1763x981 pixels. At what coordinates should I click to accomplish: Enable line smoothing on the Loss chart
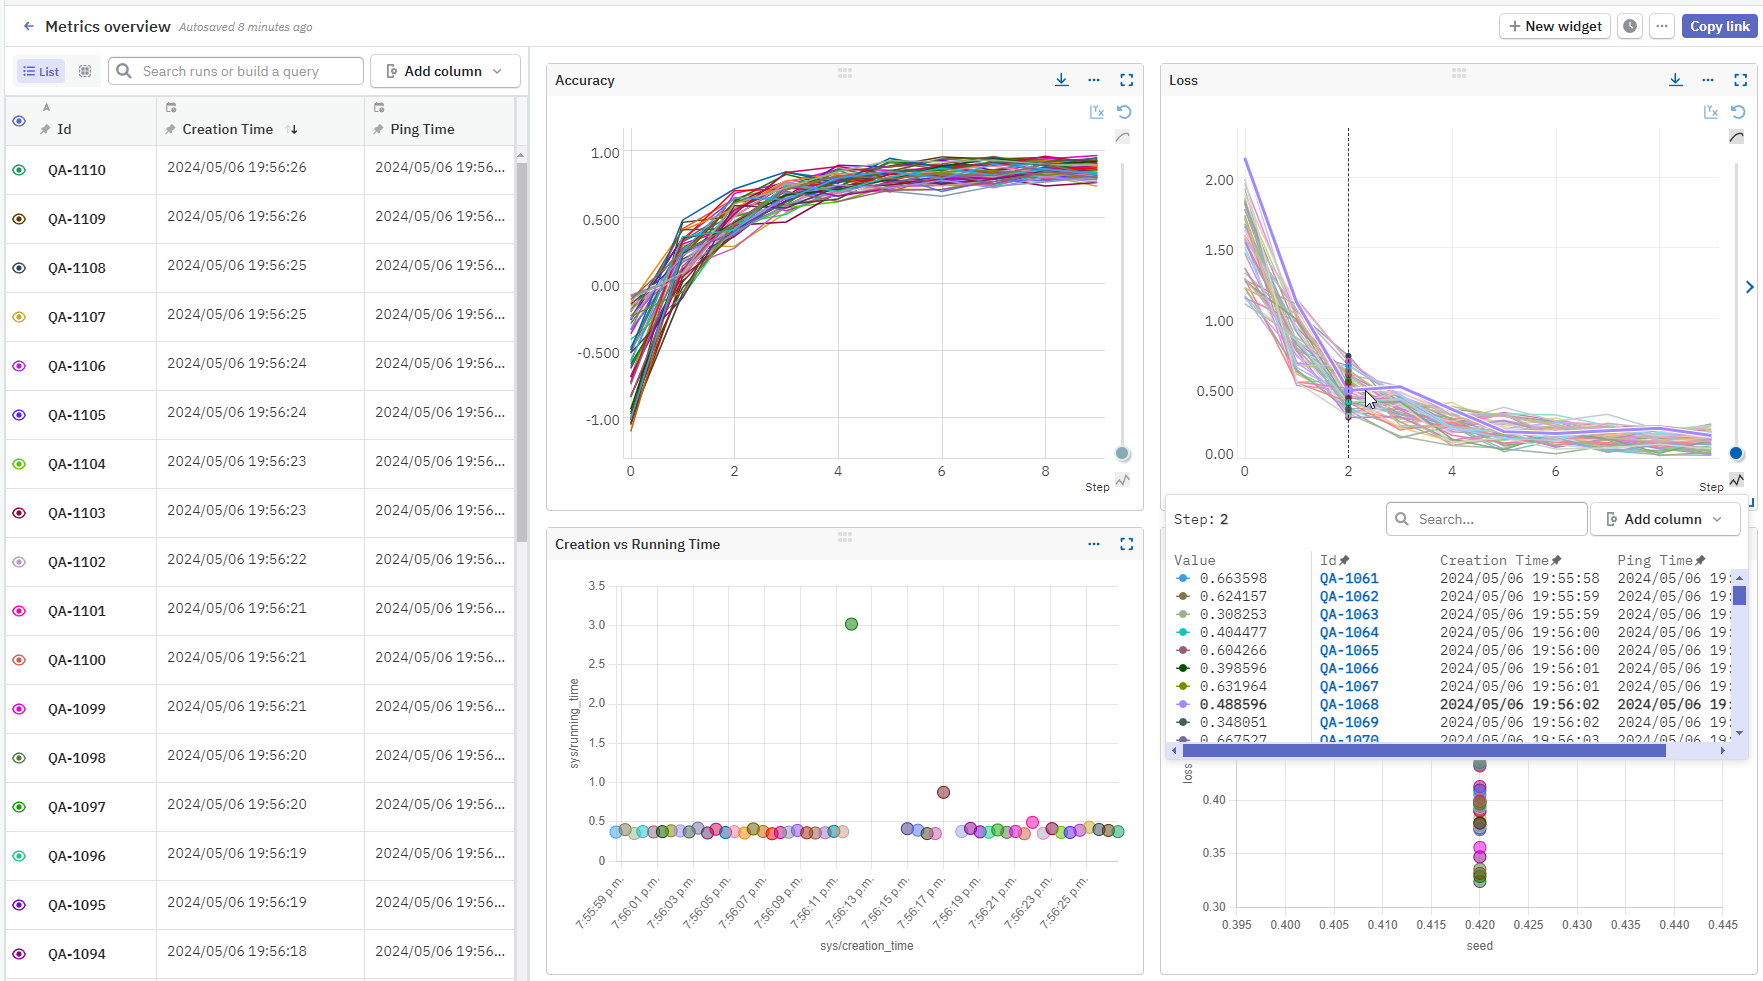click(x=1737, y=136)
